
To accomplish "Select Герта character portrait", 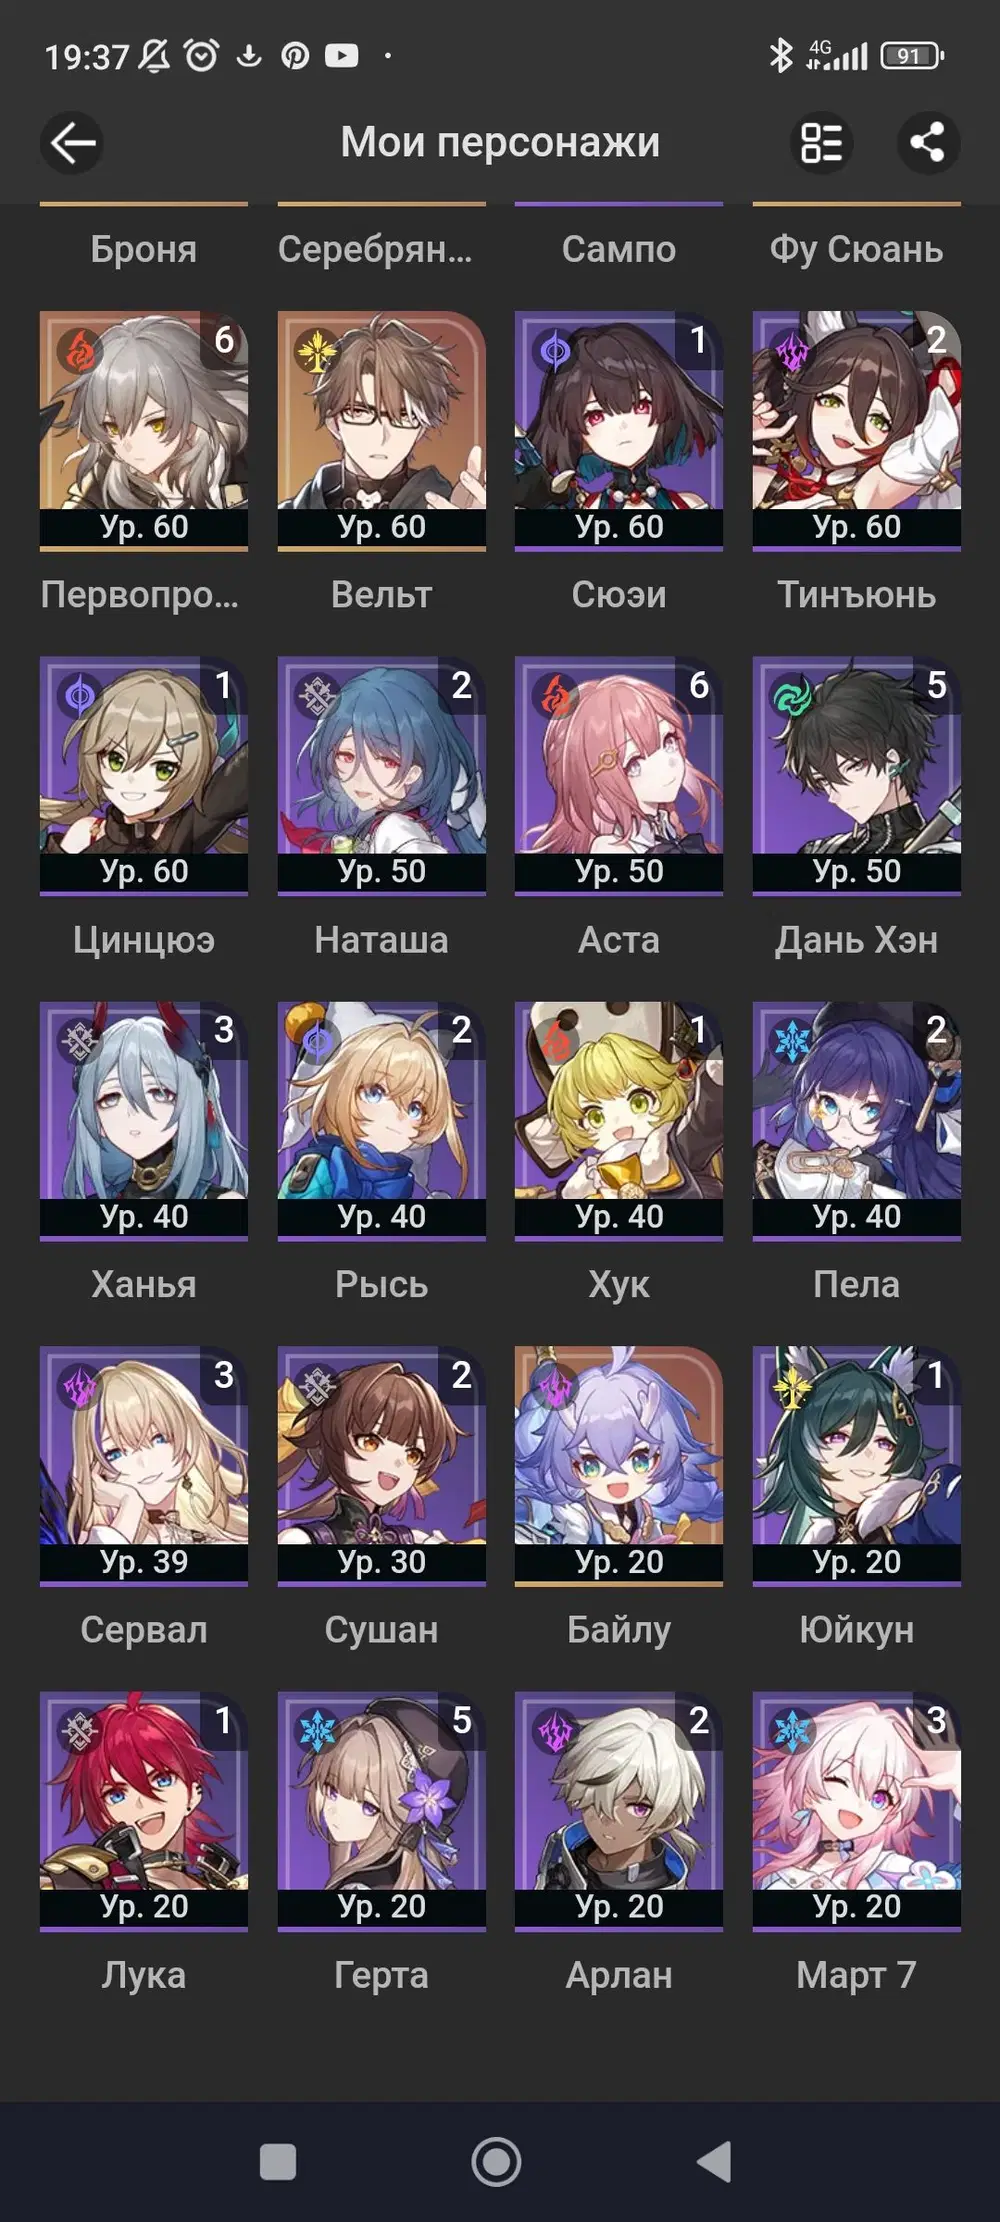I will point(381,1811).
